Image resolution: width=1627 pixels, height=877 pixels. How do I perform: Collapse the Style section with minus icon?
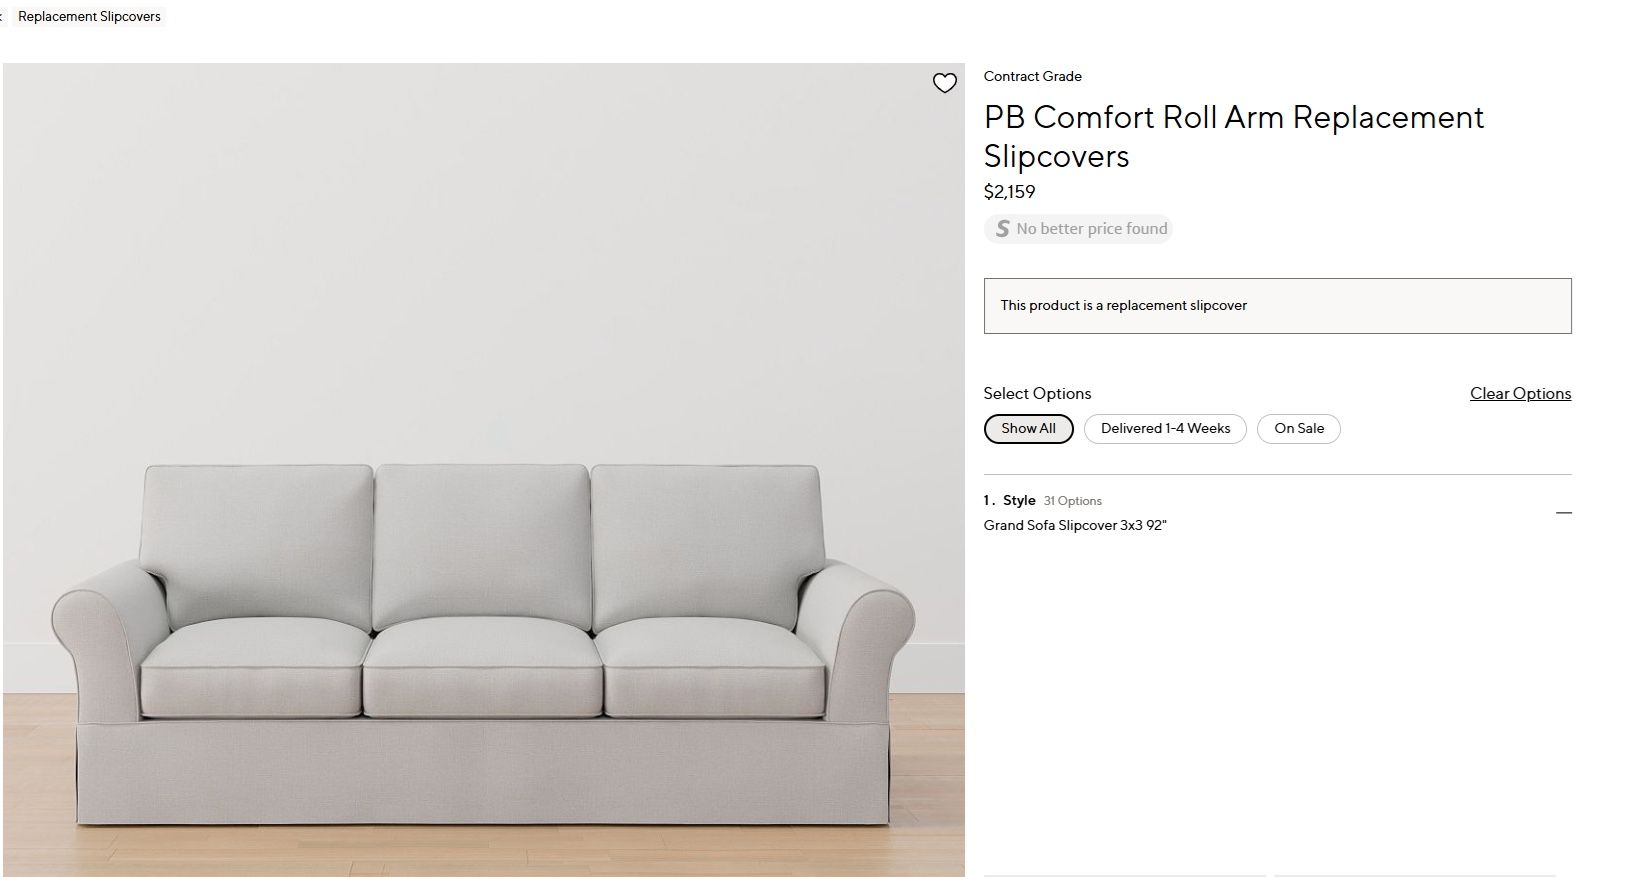(x=1563, y=513)
